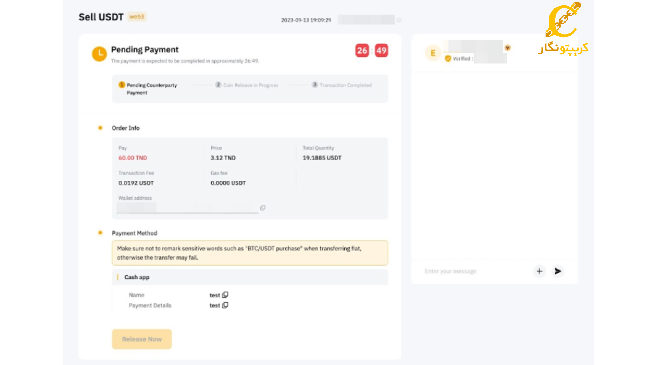Send the chat message arrow

tap(558, 271)
